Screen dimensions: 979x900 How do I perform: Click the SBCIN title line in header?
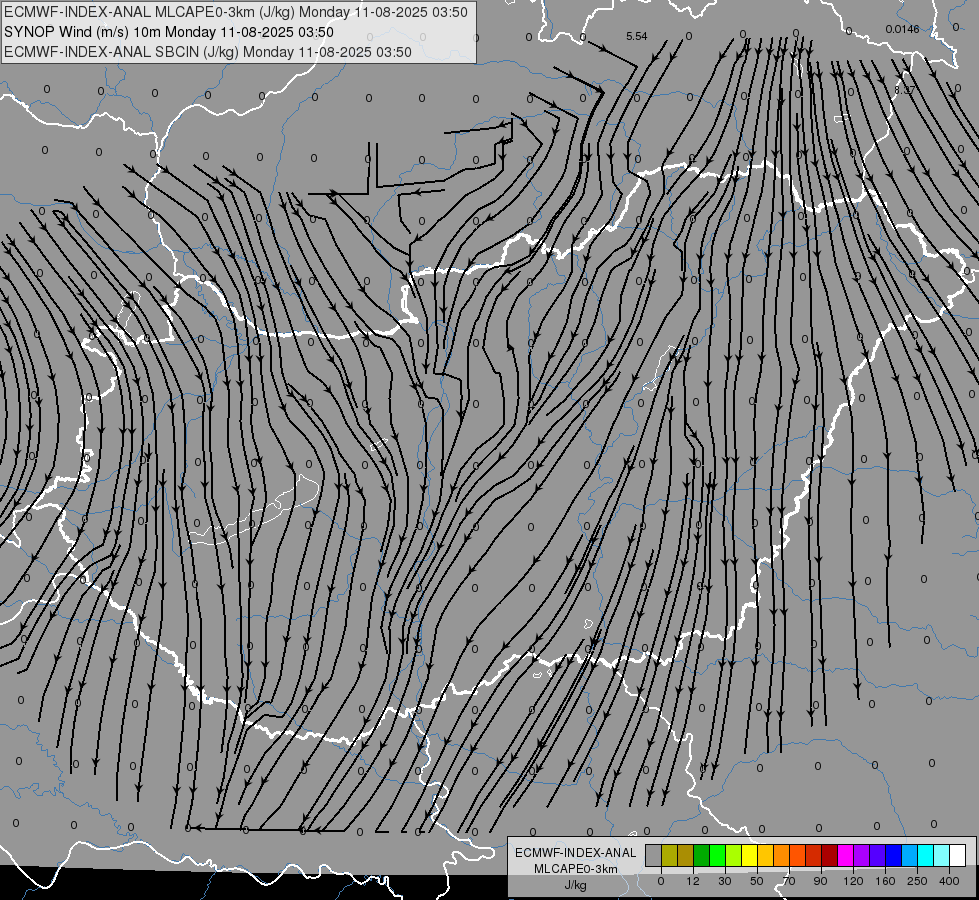(208, 52)
